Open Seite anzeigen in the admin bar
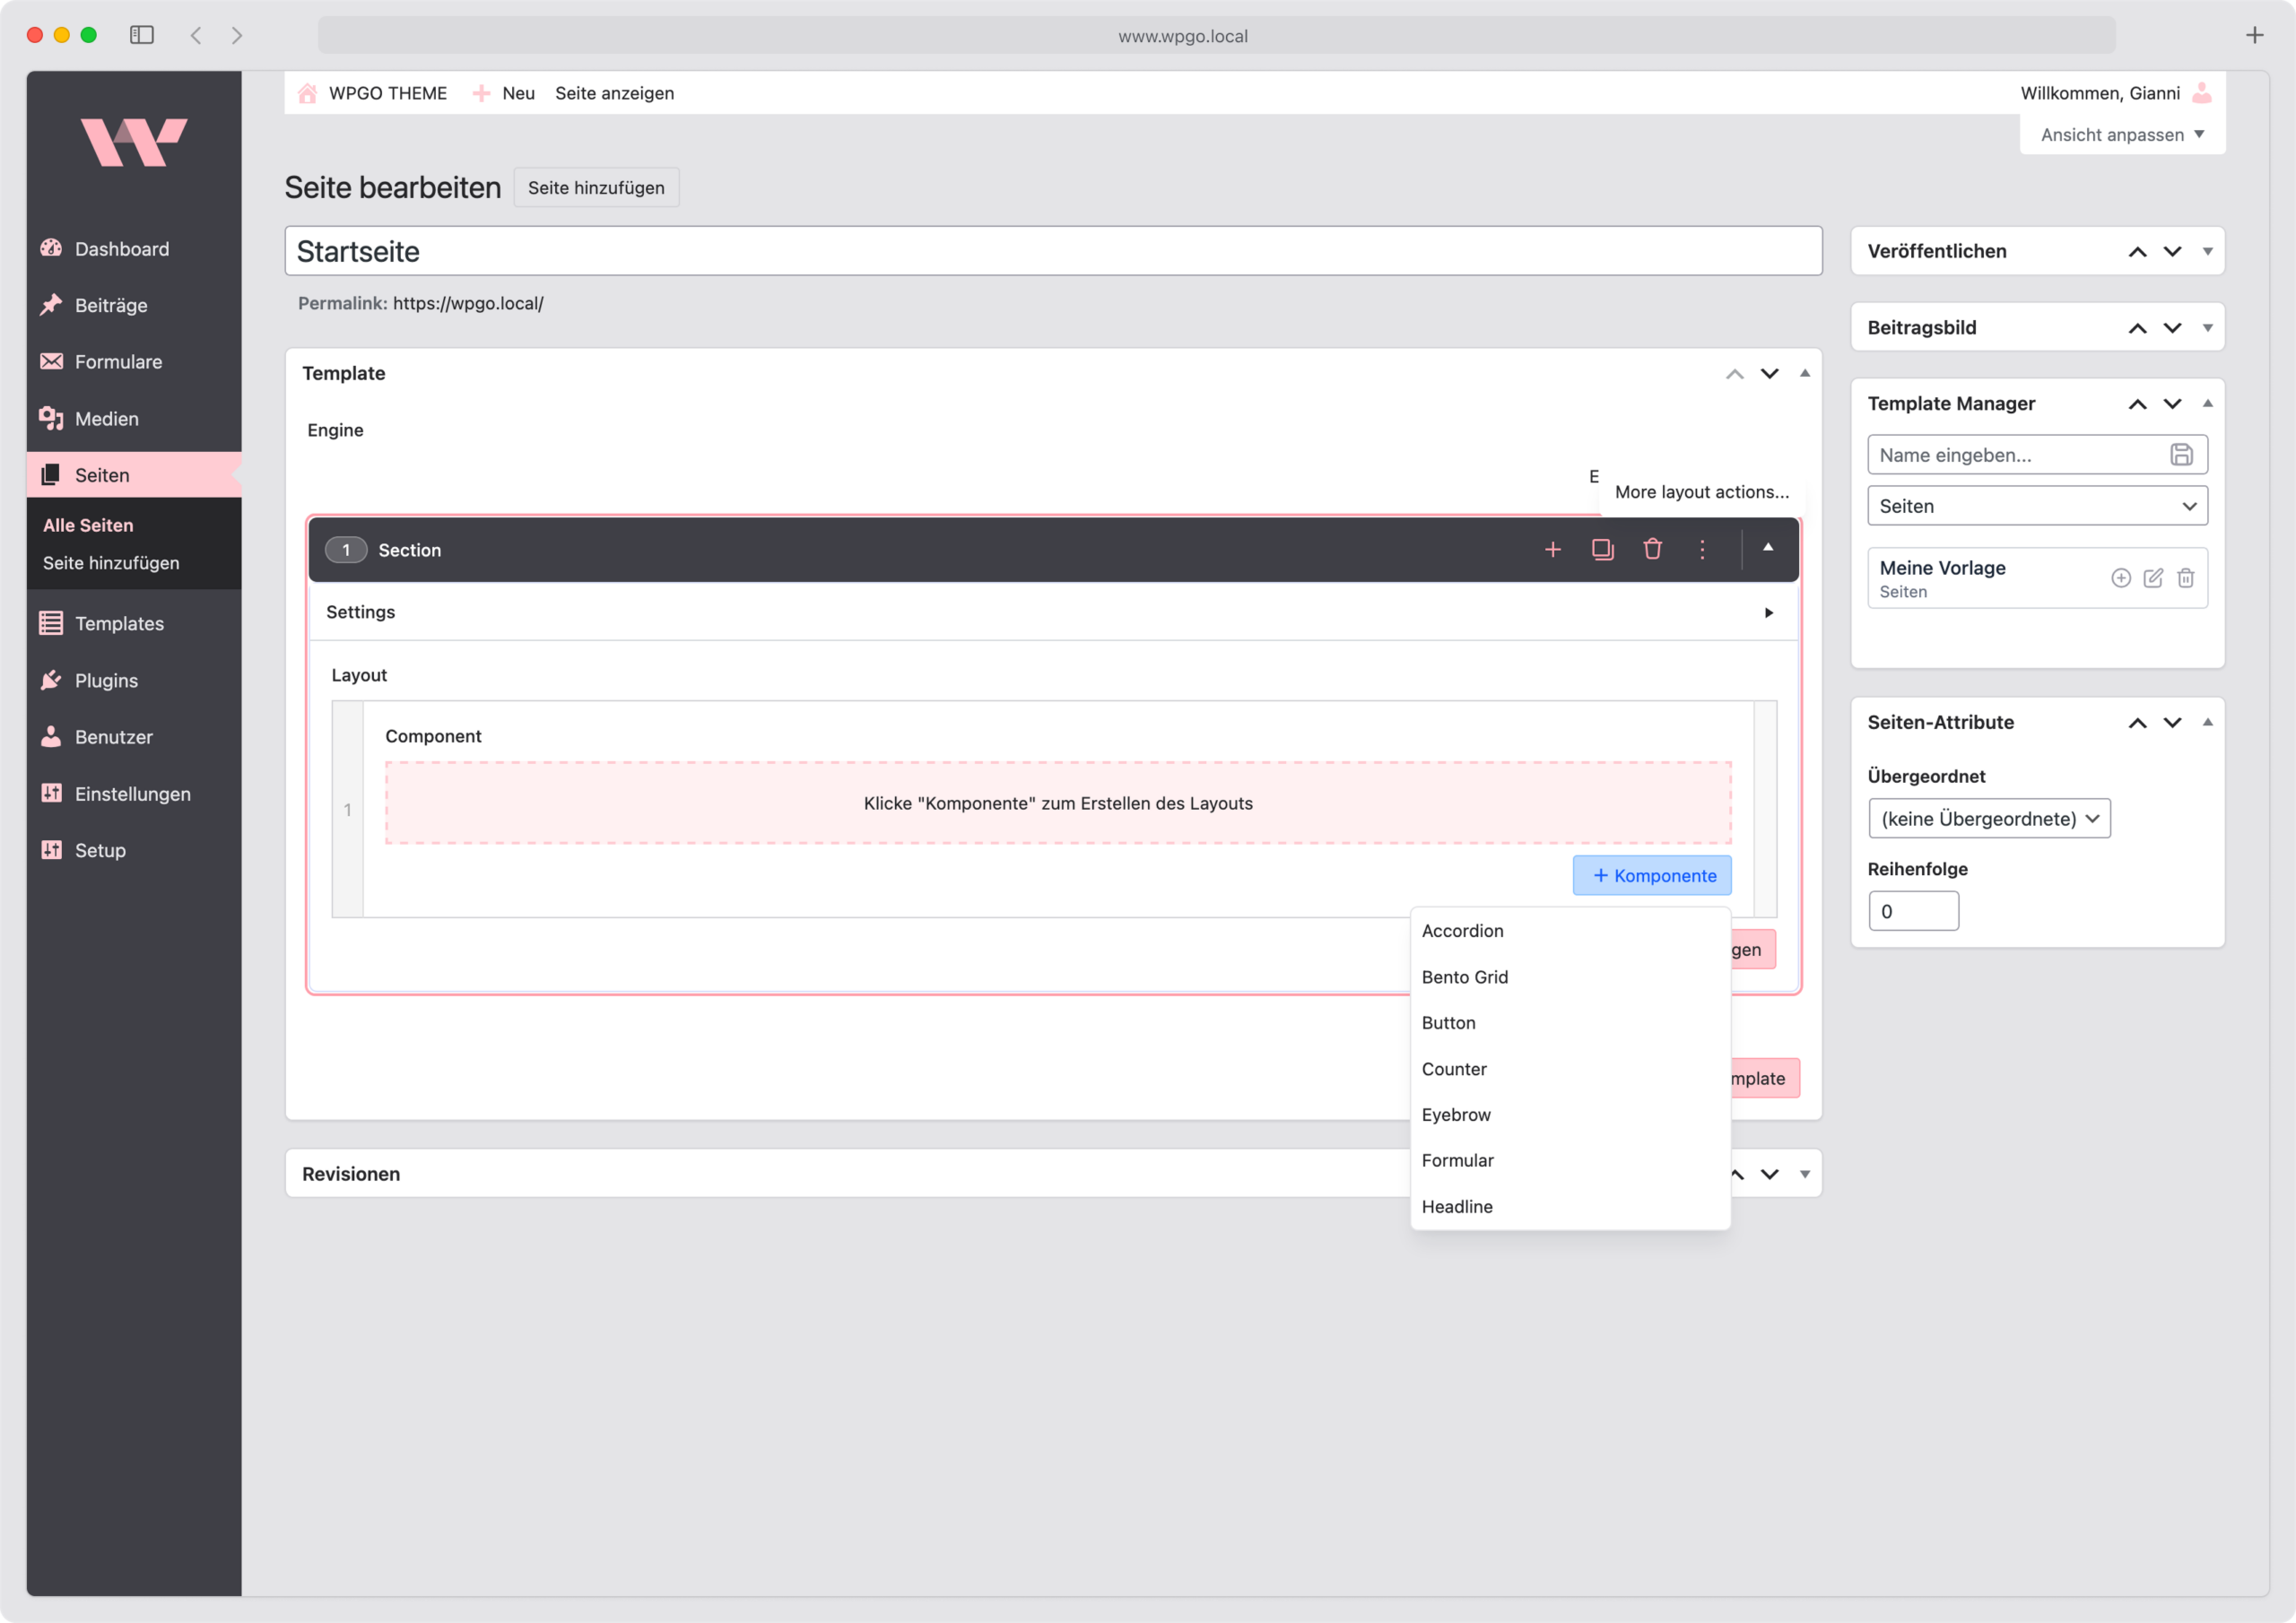The height and width of the screenshot is (1623, 2296). tap(615, 93)
